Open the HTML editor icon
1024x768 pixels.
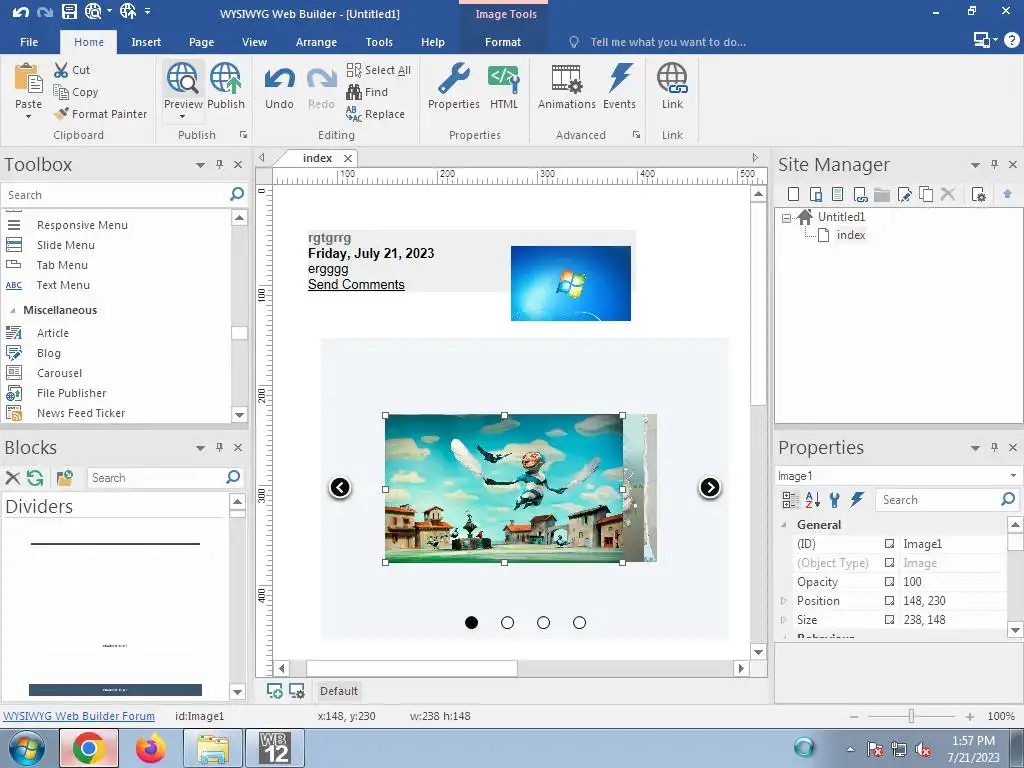point(504,78)
